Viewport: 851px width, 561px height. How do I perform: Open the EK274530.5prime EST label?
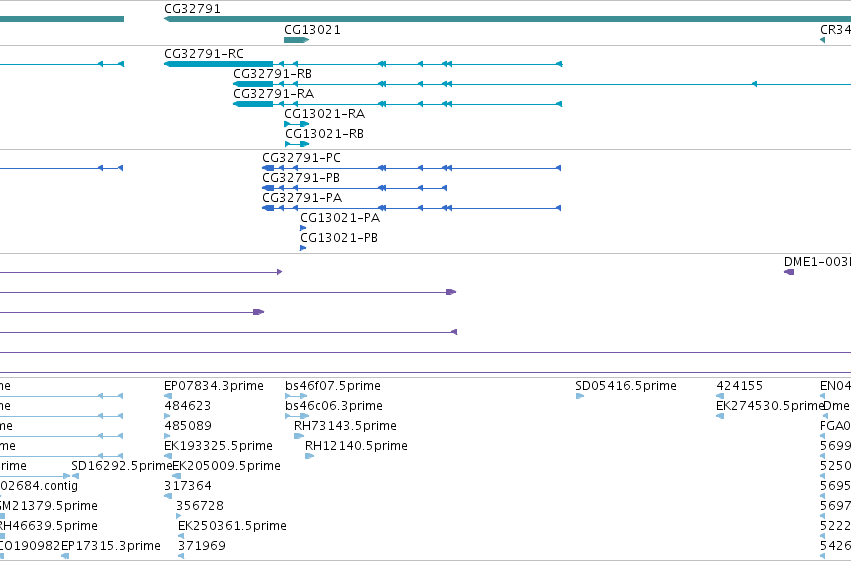point(770,406)
